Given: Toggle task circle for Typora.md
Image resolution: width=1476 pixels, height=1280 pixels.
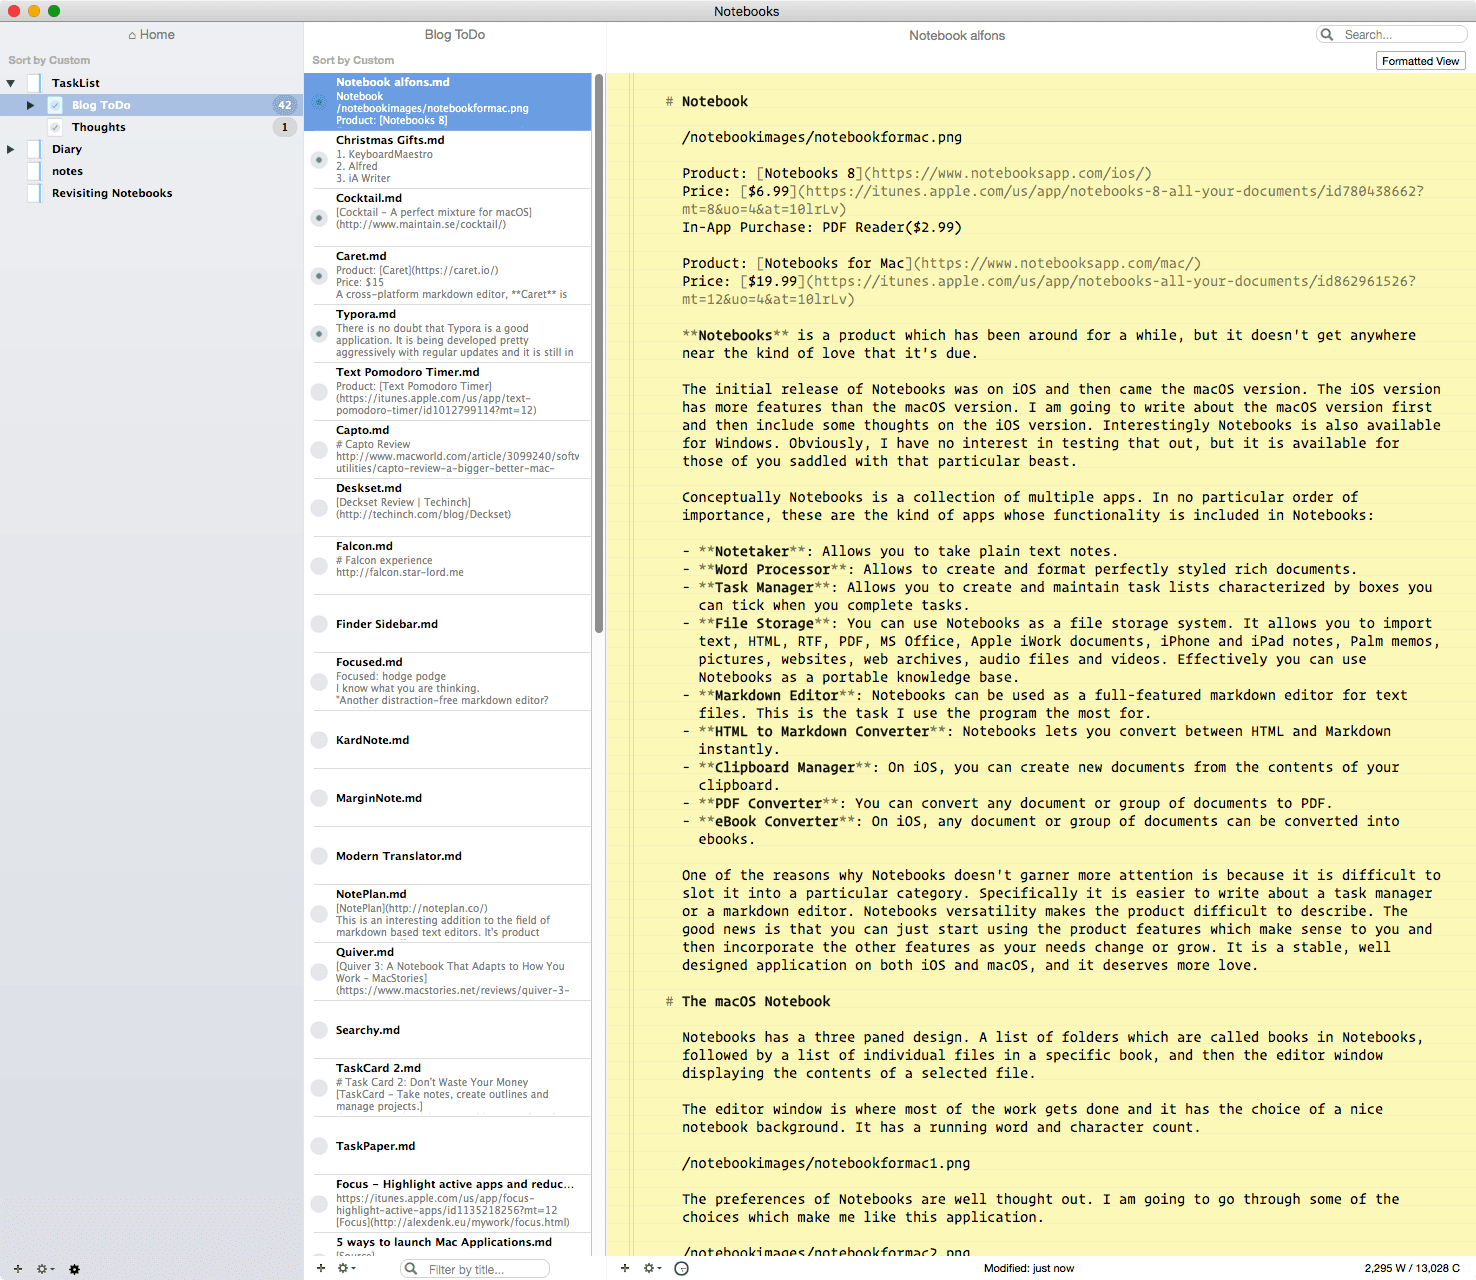Looking at the screenshot, I should 319,334.
